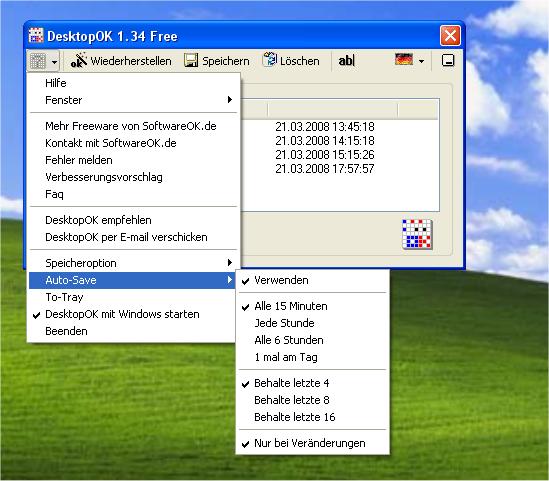Click the Löschen button label

pos(300,61)
